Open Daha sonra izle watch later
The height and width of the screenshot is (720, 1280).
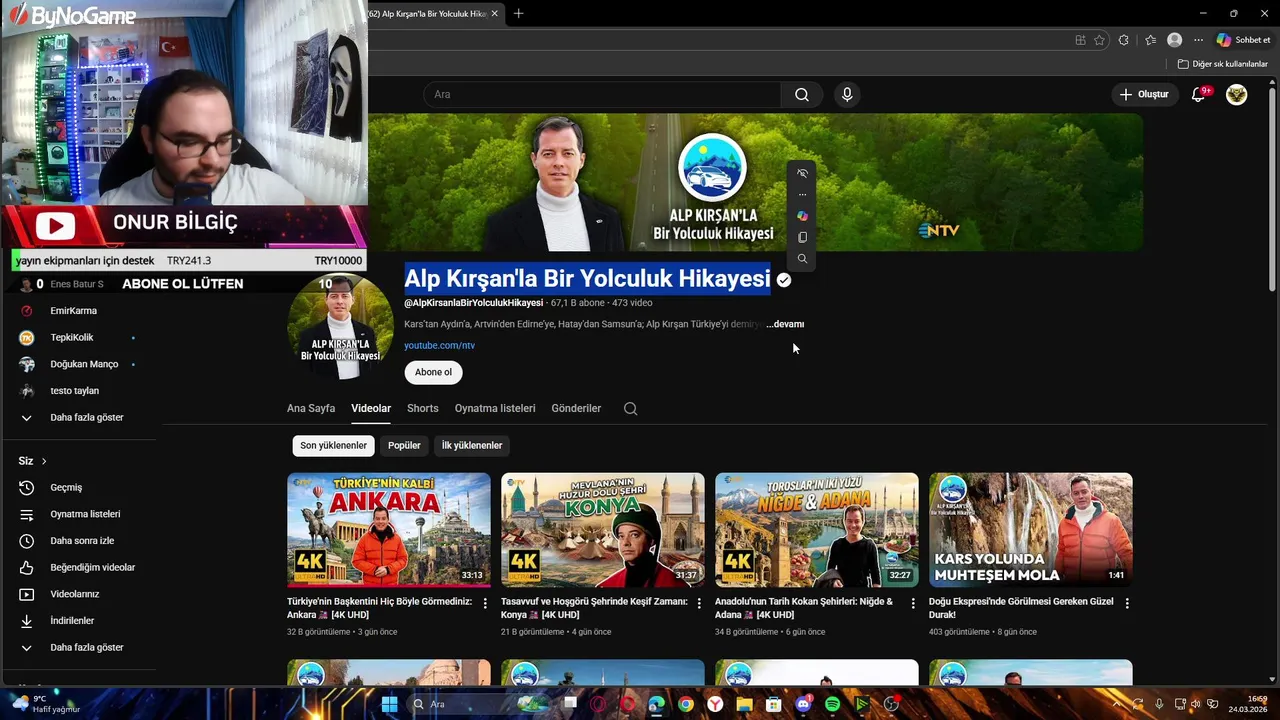point(80,541)
